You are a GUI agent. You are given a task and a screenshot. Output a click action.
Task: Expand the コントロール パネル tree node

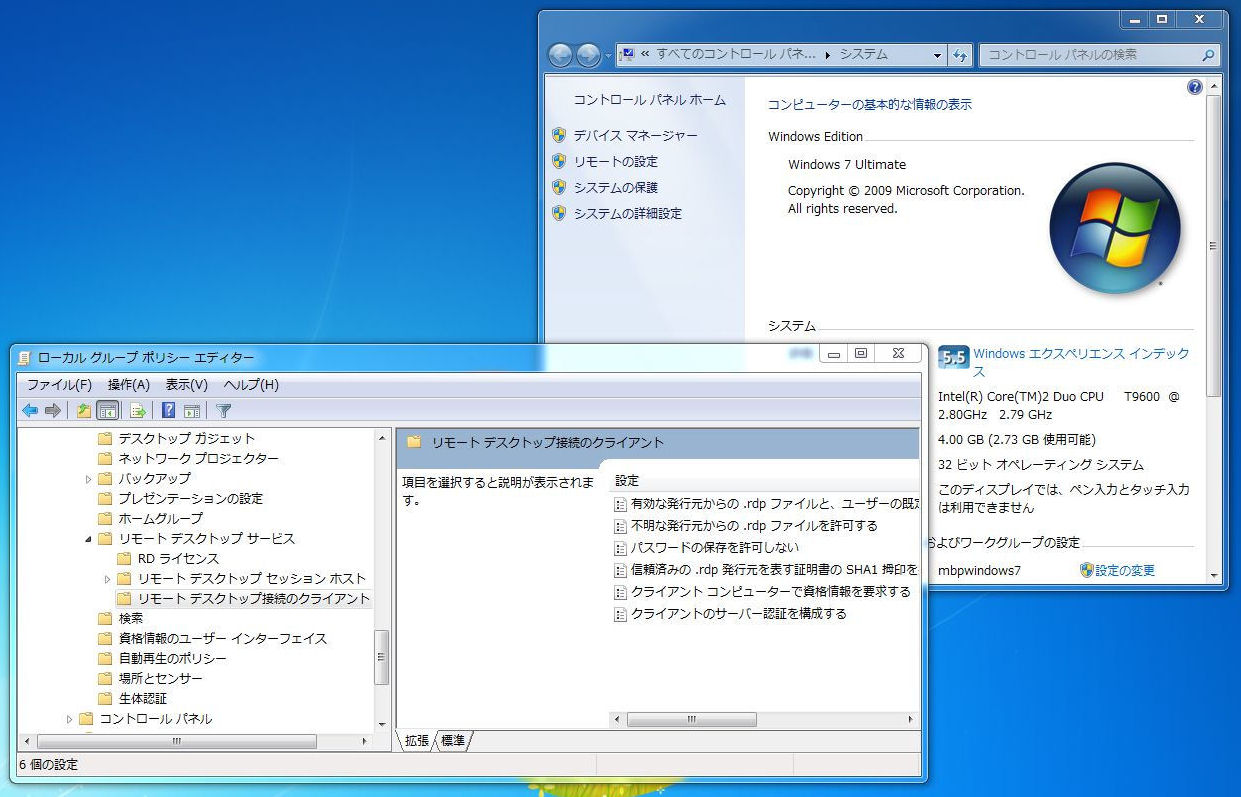click(70, 719)
